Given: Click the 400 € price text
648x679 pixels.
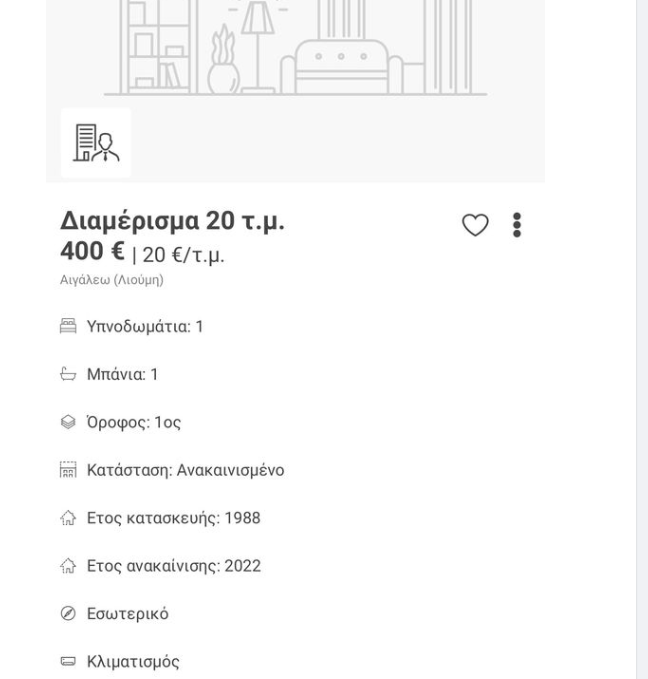Looking at the screenshot, I should (92, 251).
